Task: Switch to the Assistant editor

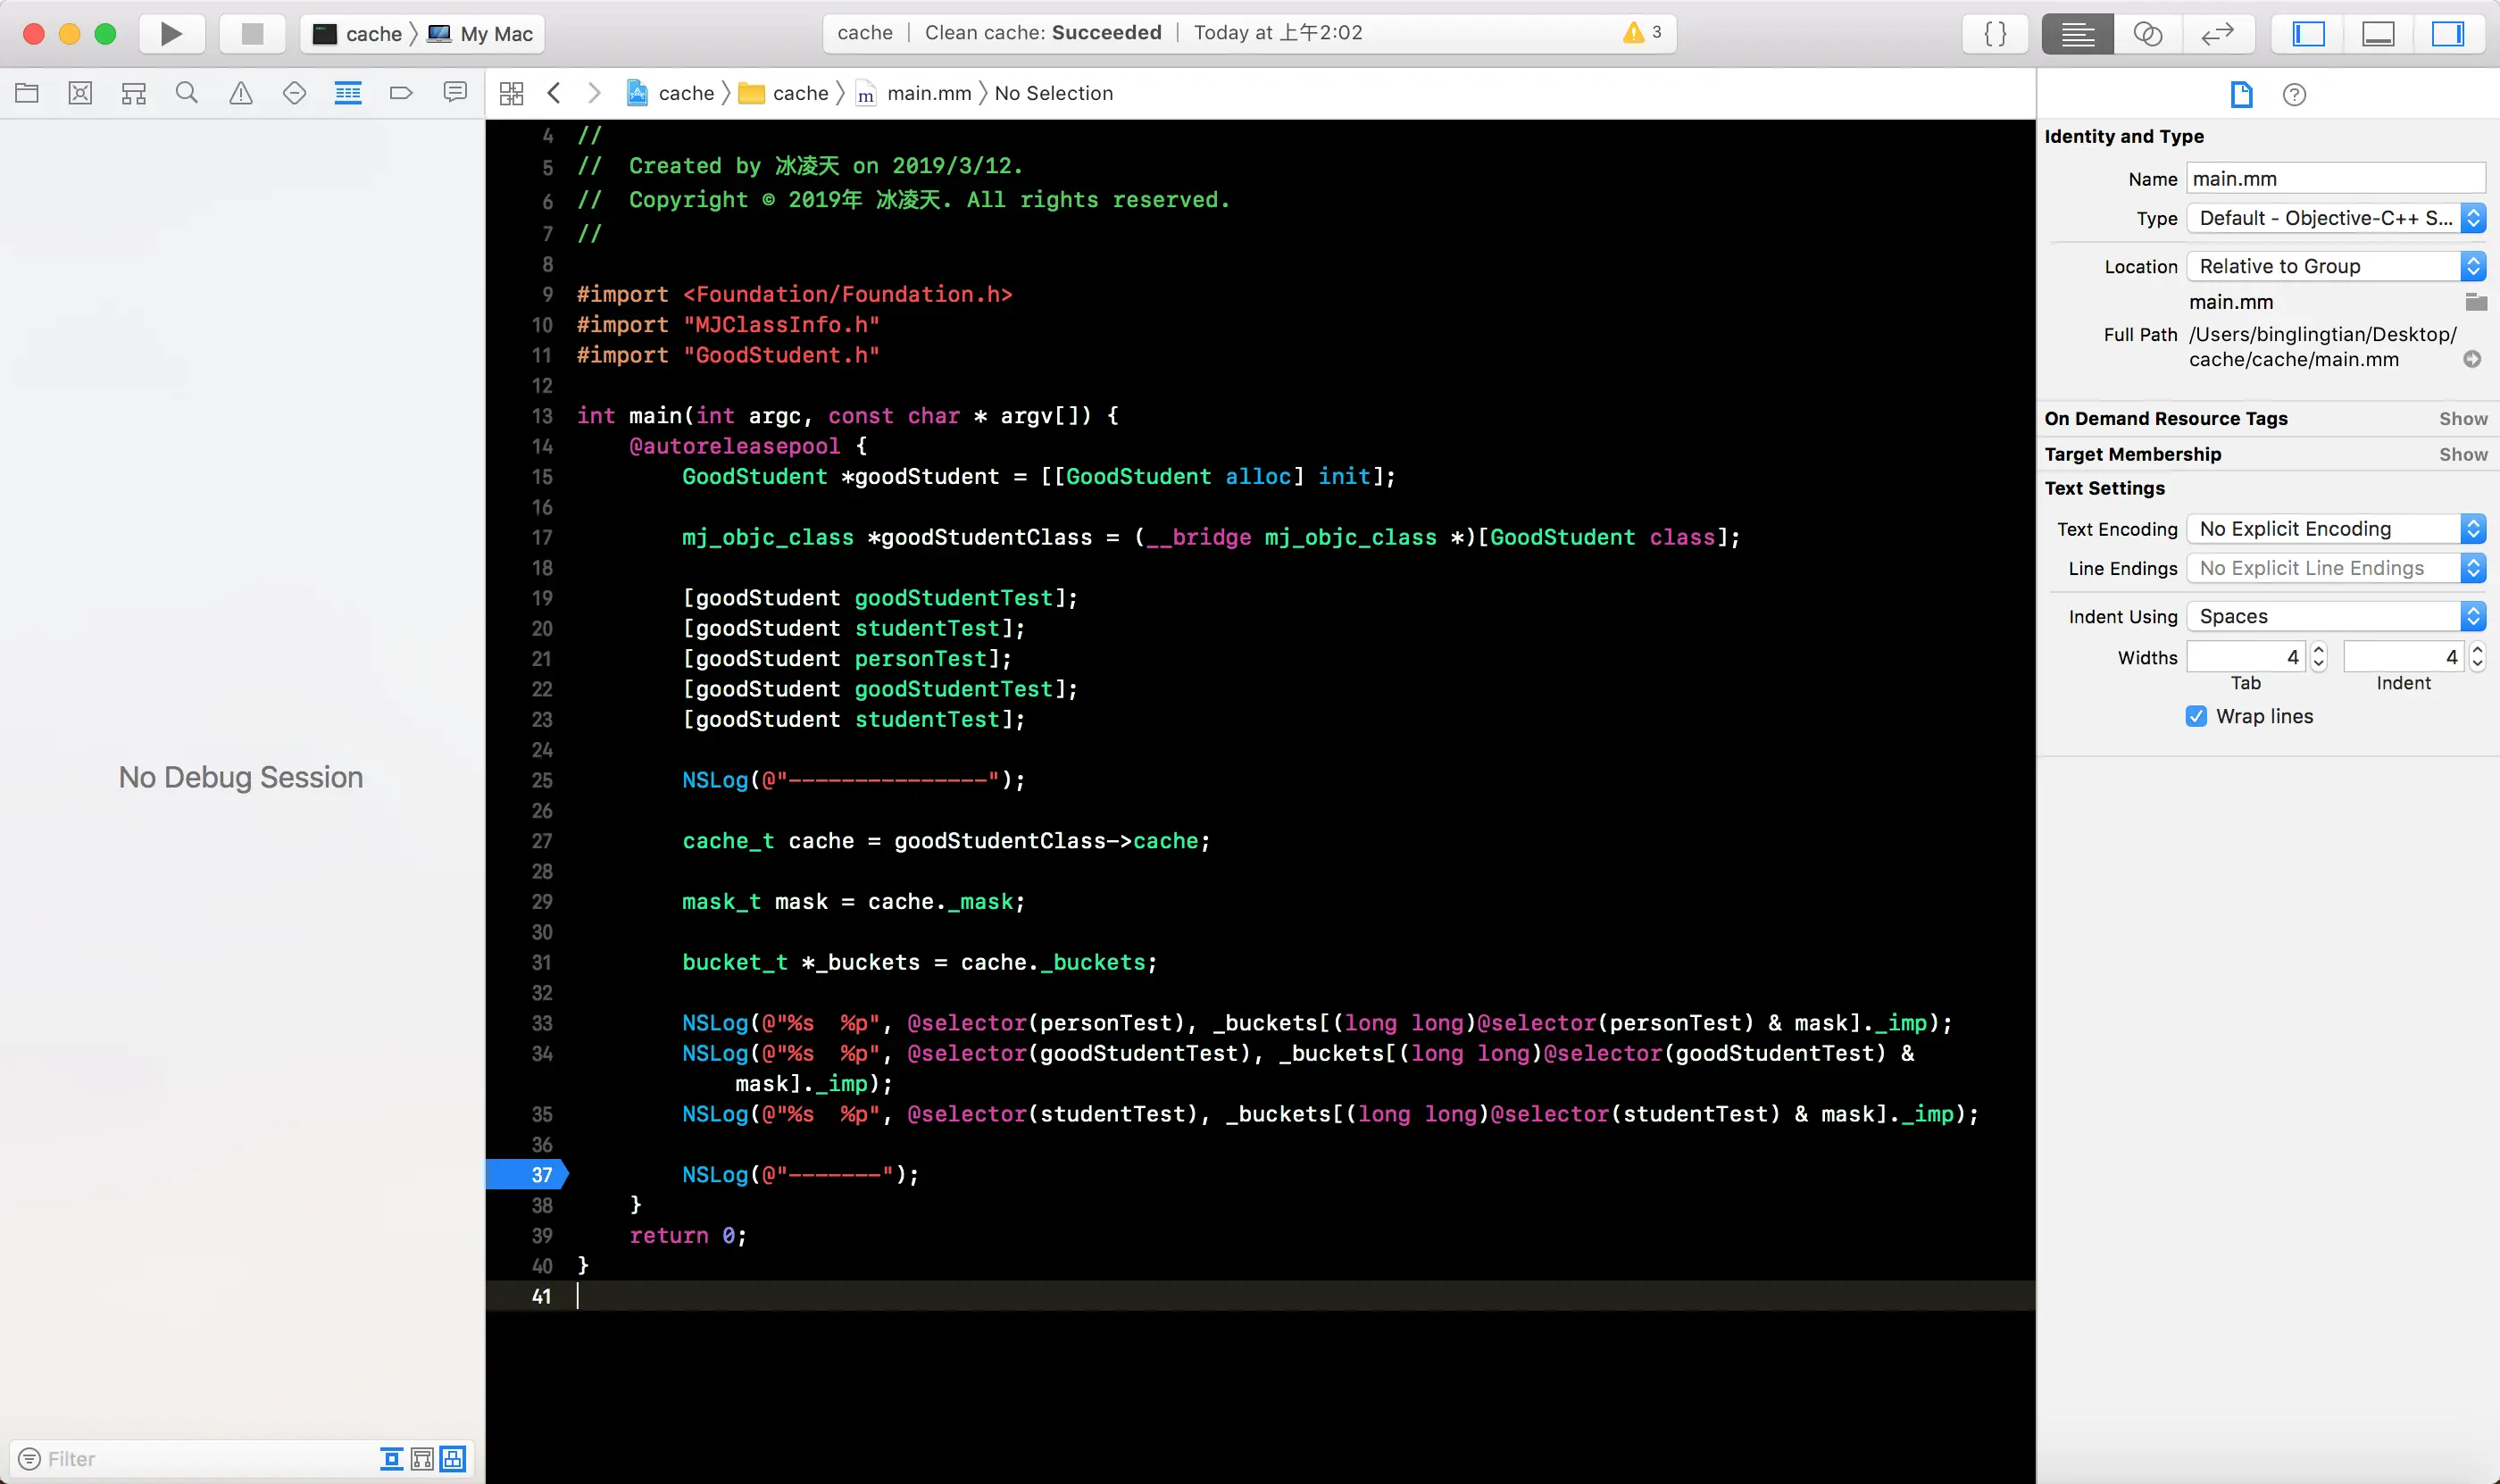Action: pos(2147,33)
